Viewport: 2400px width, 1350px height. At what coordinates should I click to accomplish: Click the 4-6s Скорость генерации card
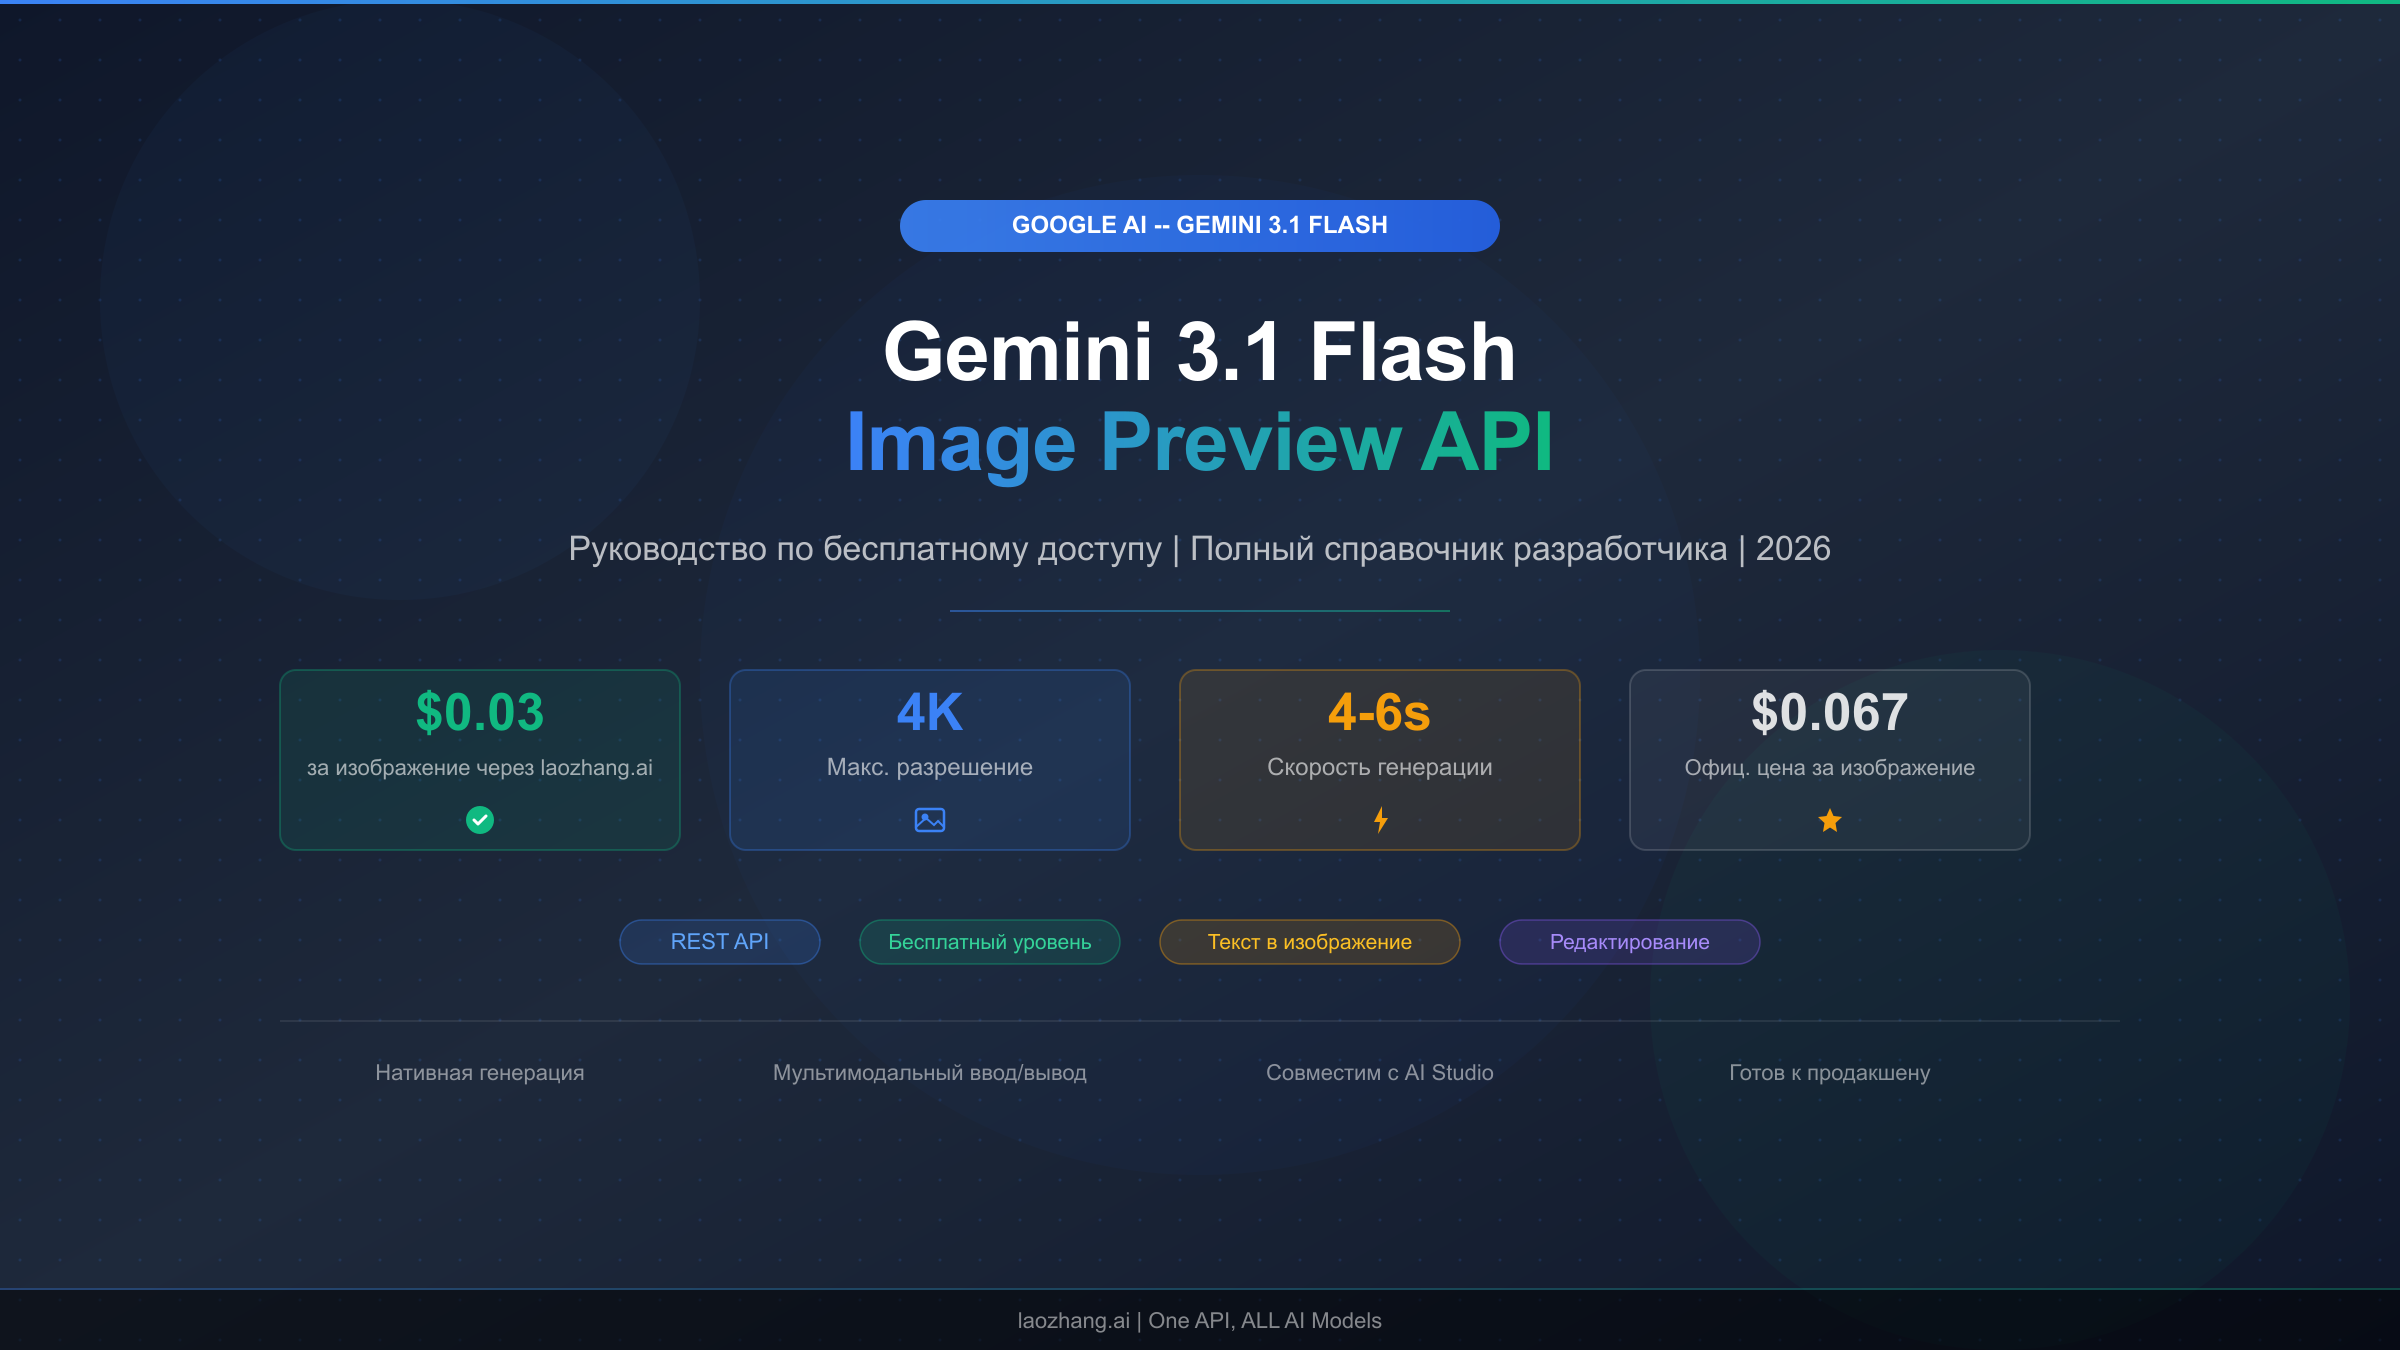[x=1380, y=760]
